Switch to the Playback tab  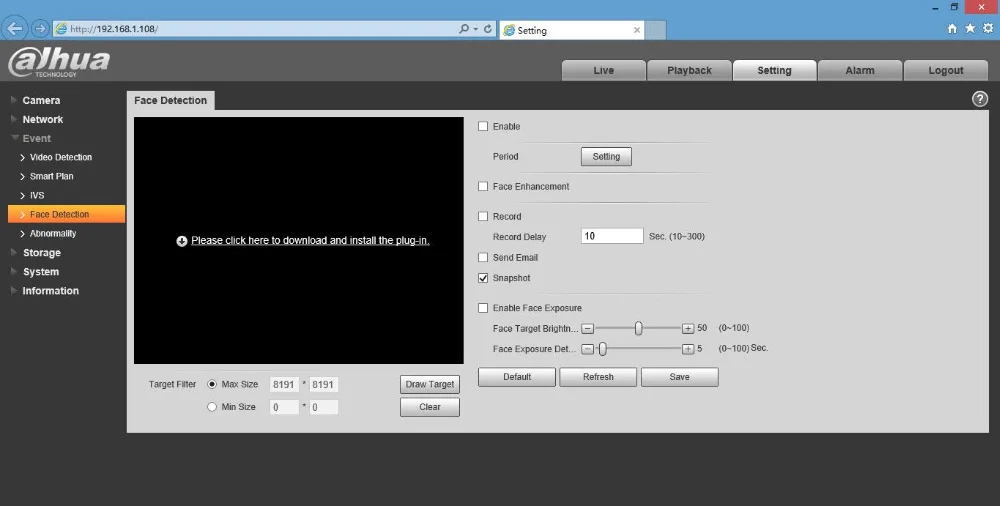[689, 70]
